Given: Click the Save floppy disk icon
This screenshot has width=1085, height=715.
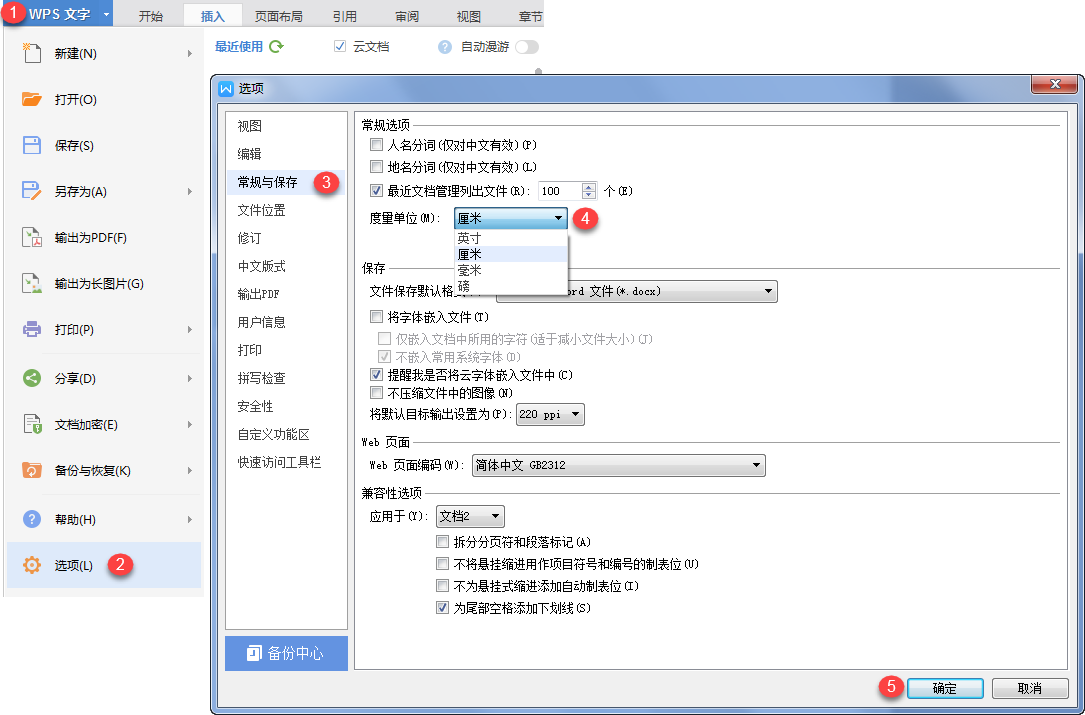Looking at the screenshot, I should pos(32,145).
